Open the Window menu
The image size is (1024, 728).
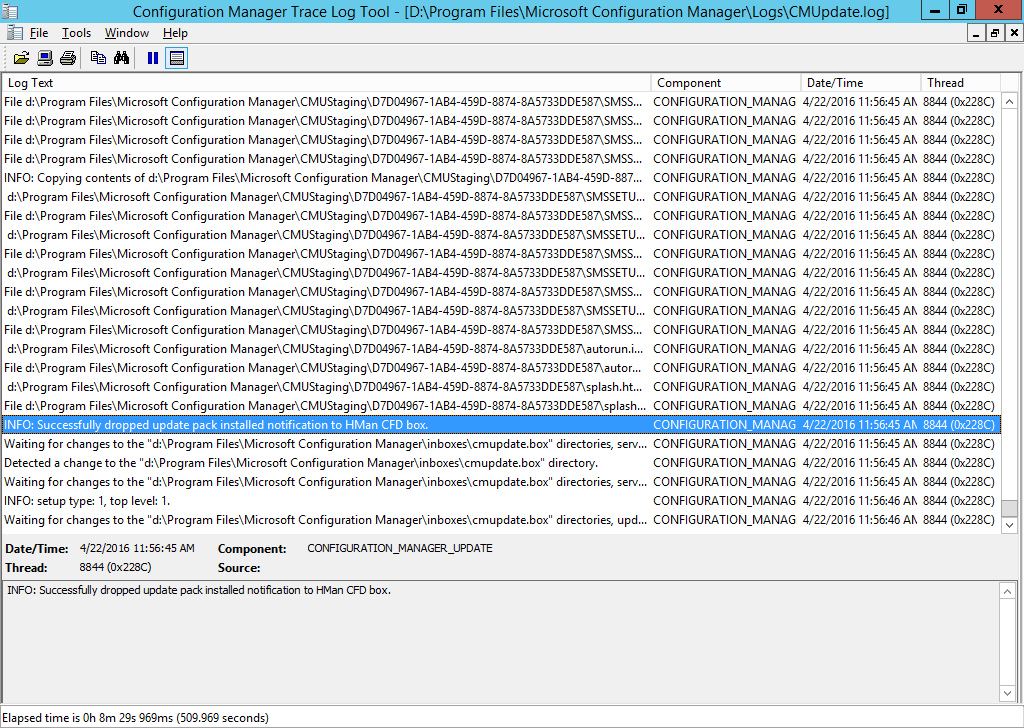127,33
